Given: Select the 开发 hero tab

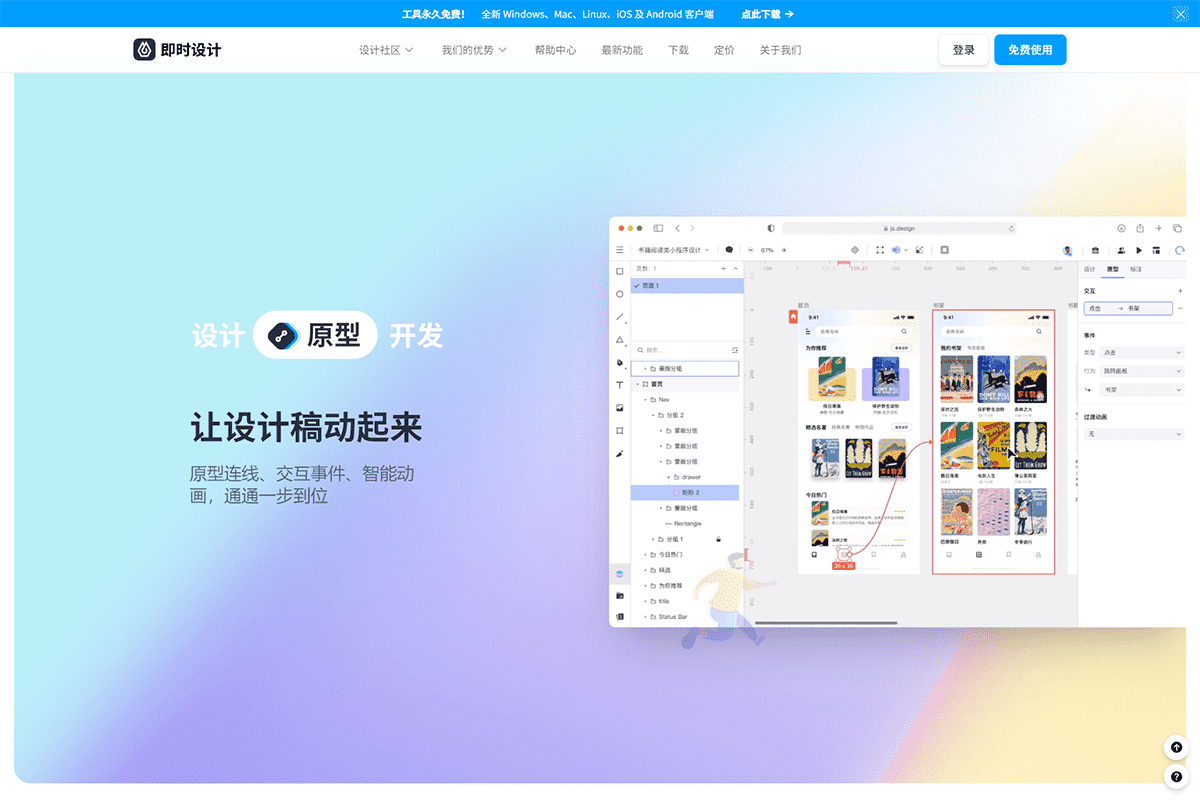Looking at the screenshot, I should (416, 335).
